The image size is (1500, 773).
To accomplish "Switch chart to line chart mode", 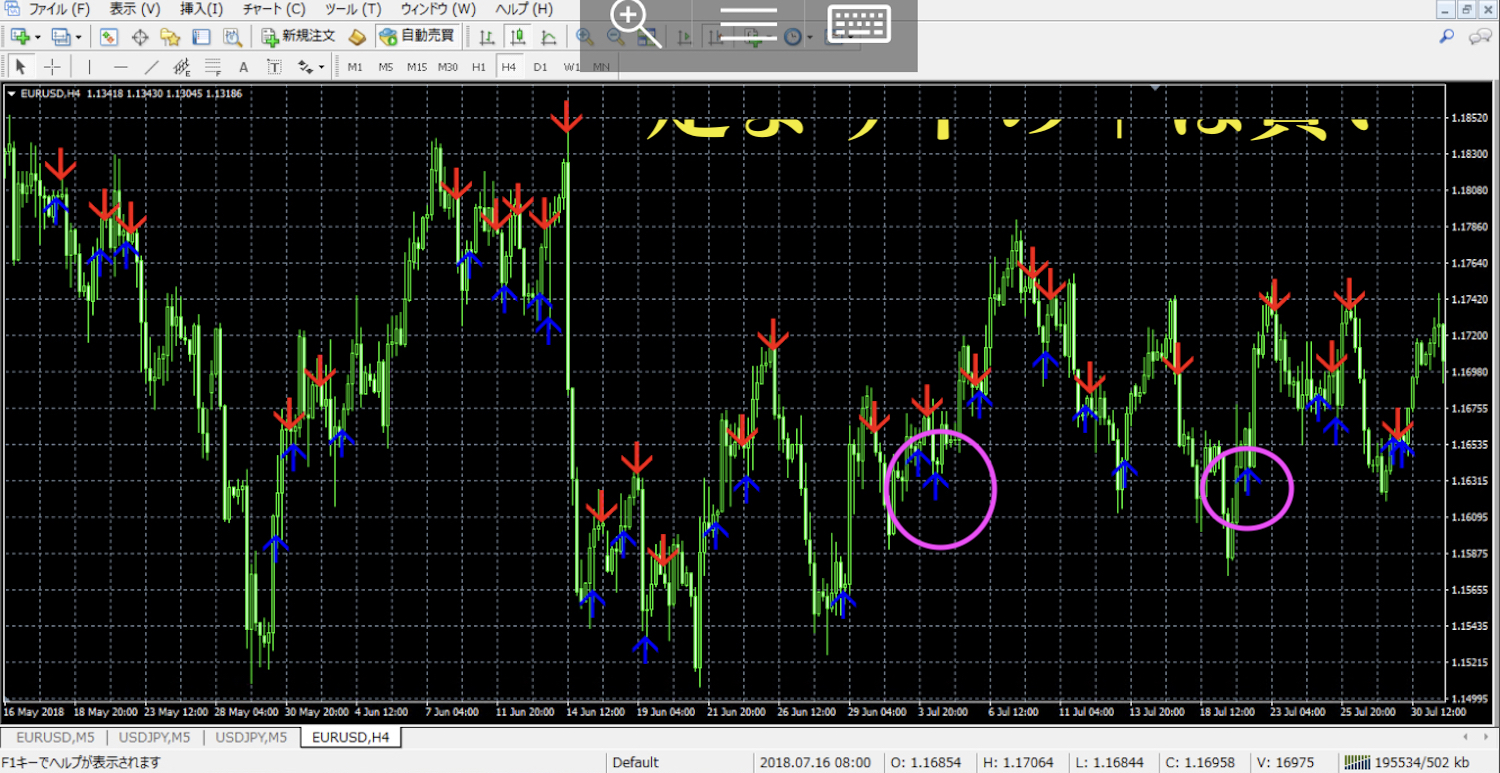I will pyautogui.click(x=549, y=37).
